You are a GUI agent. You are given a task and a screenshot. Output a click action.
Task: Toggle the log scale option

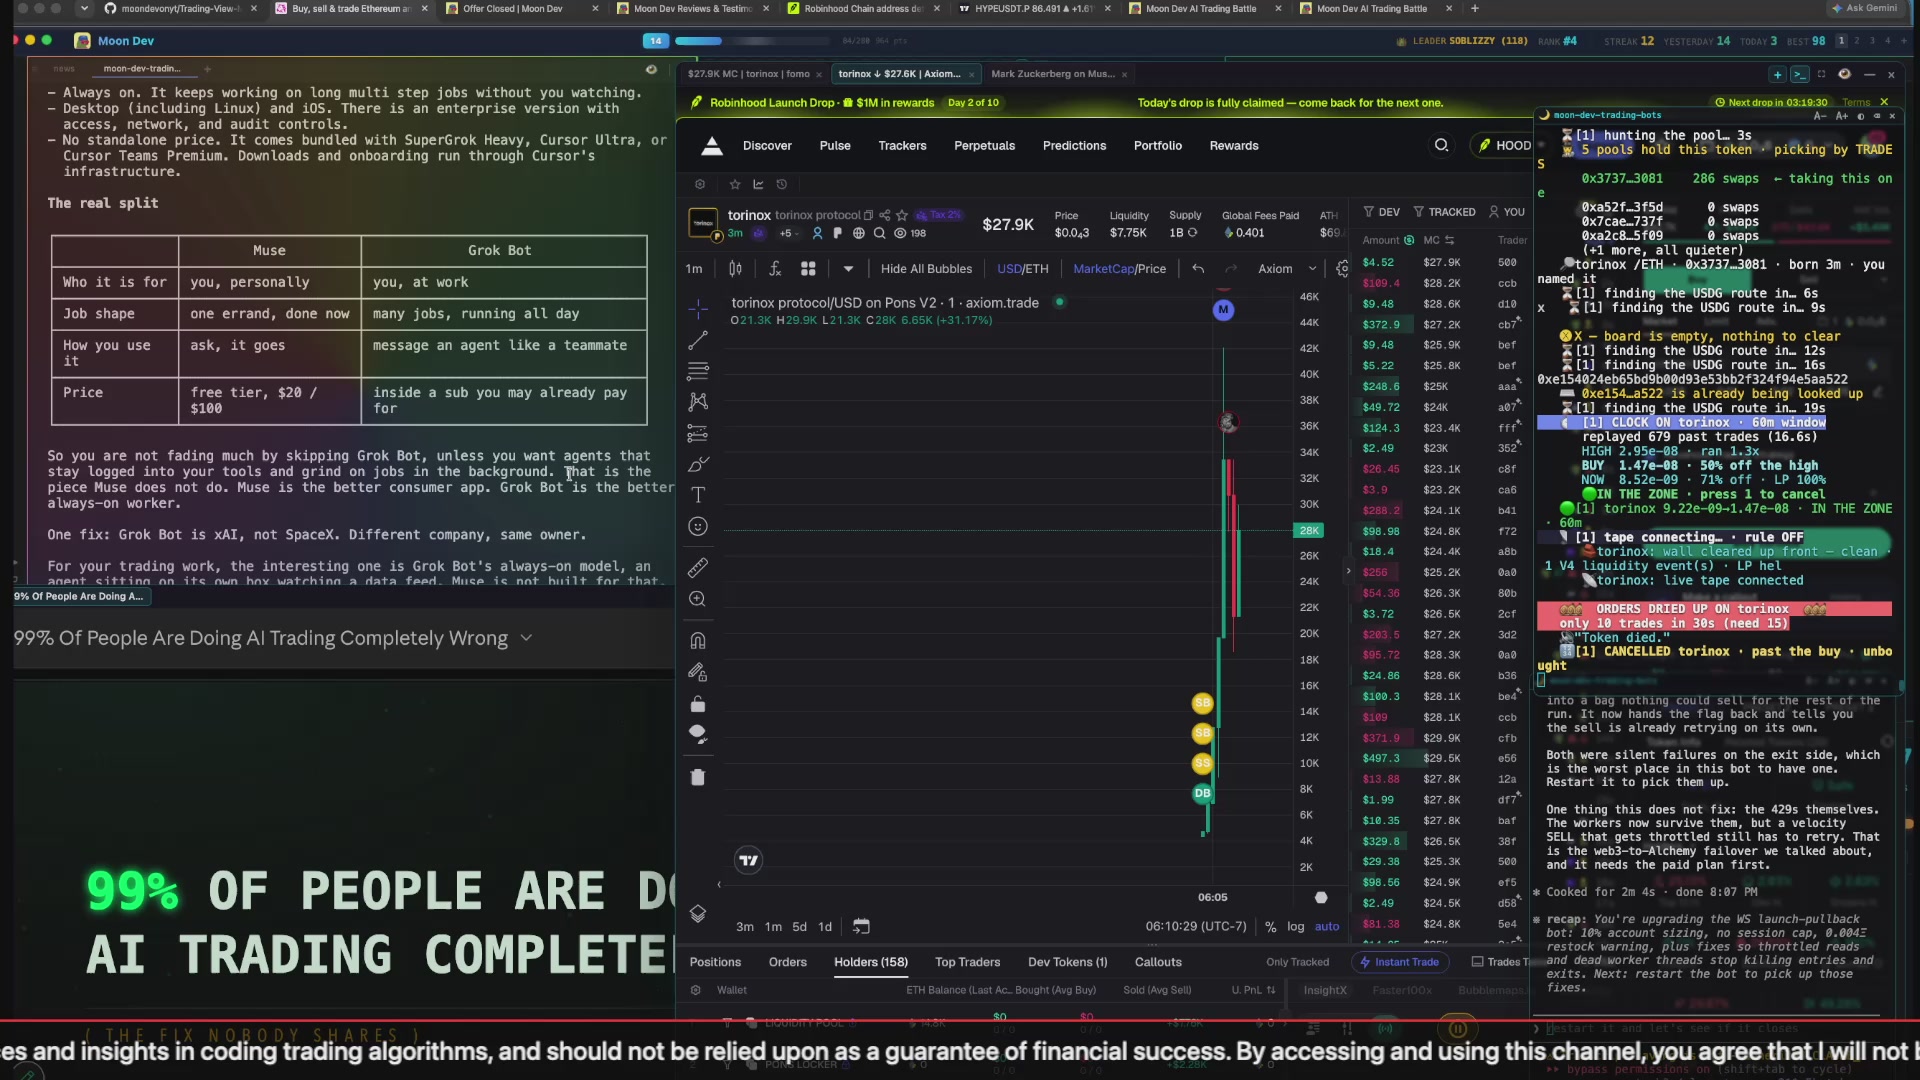(x=1295, y=927)
